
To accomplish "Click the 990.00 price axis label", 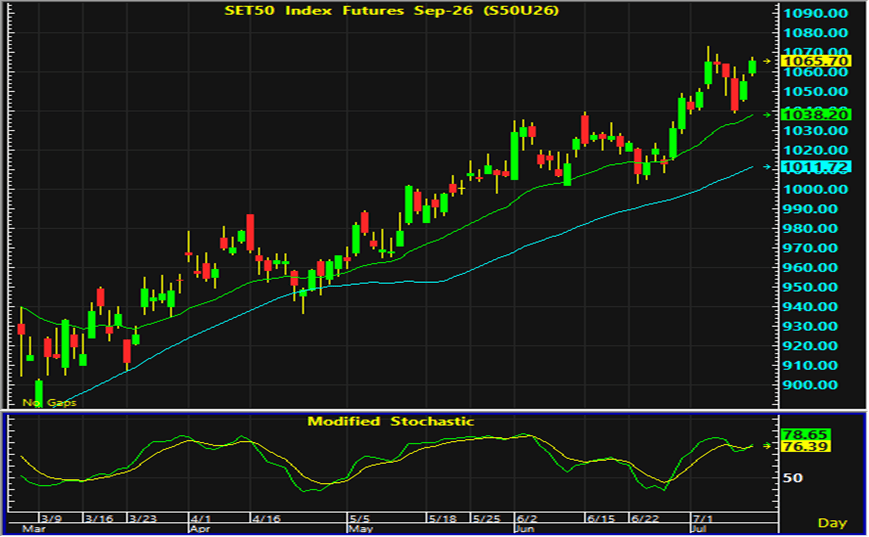I will [x=810, y=209].
